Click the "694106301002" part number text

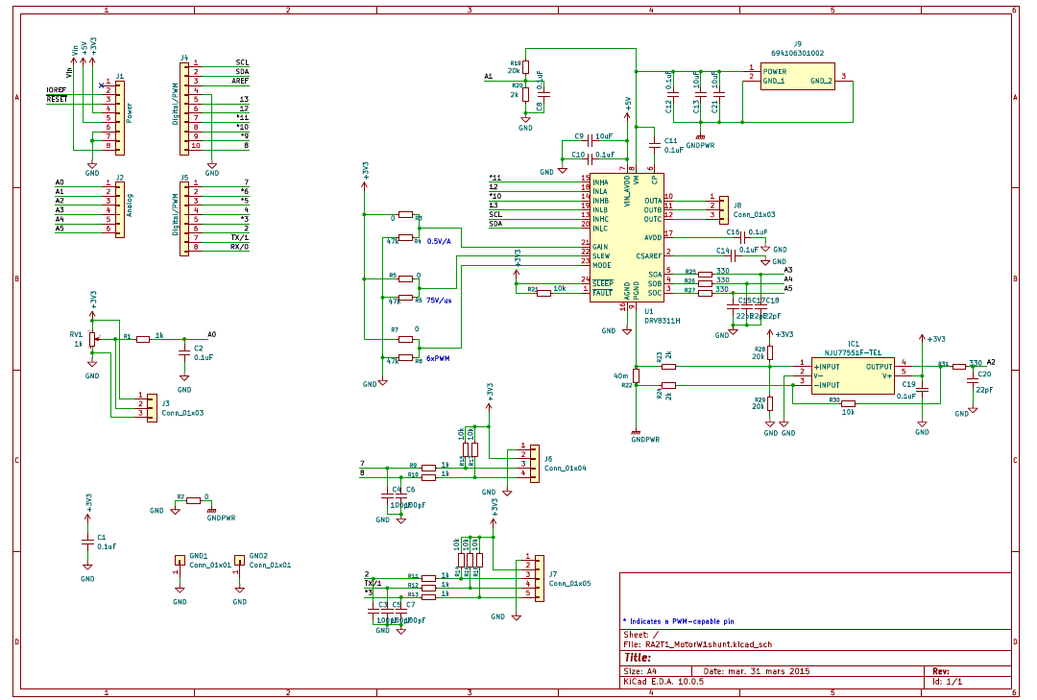[798, 53]
